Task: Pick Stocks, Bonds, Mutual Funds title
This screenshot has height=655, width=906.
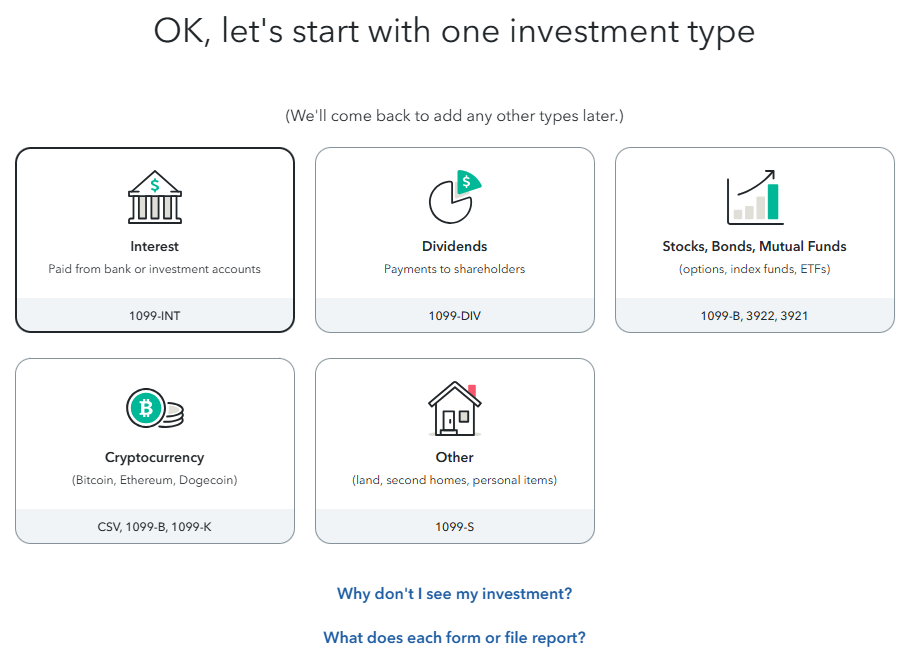Action: pyautogui.click(x=755, y=247)
